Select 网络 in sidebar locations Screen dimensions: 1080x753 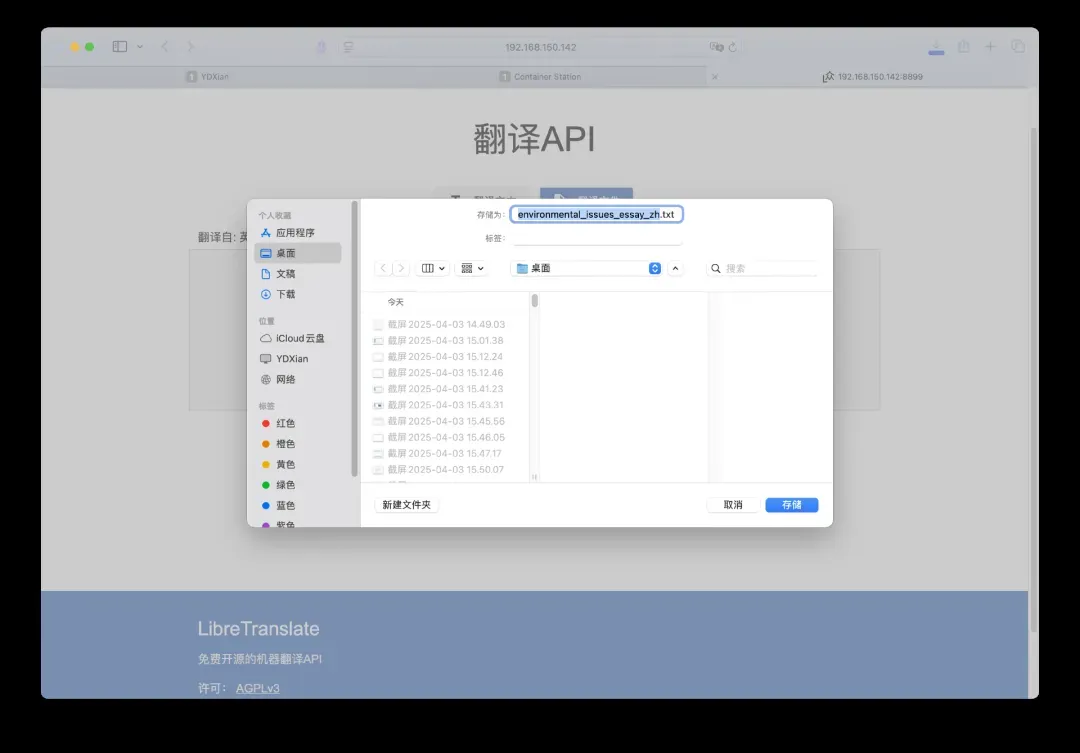285,379
